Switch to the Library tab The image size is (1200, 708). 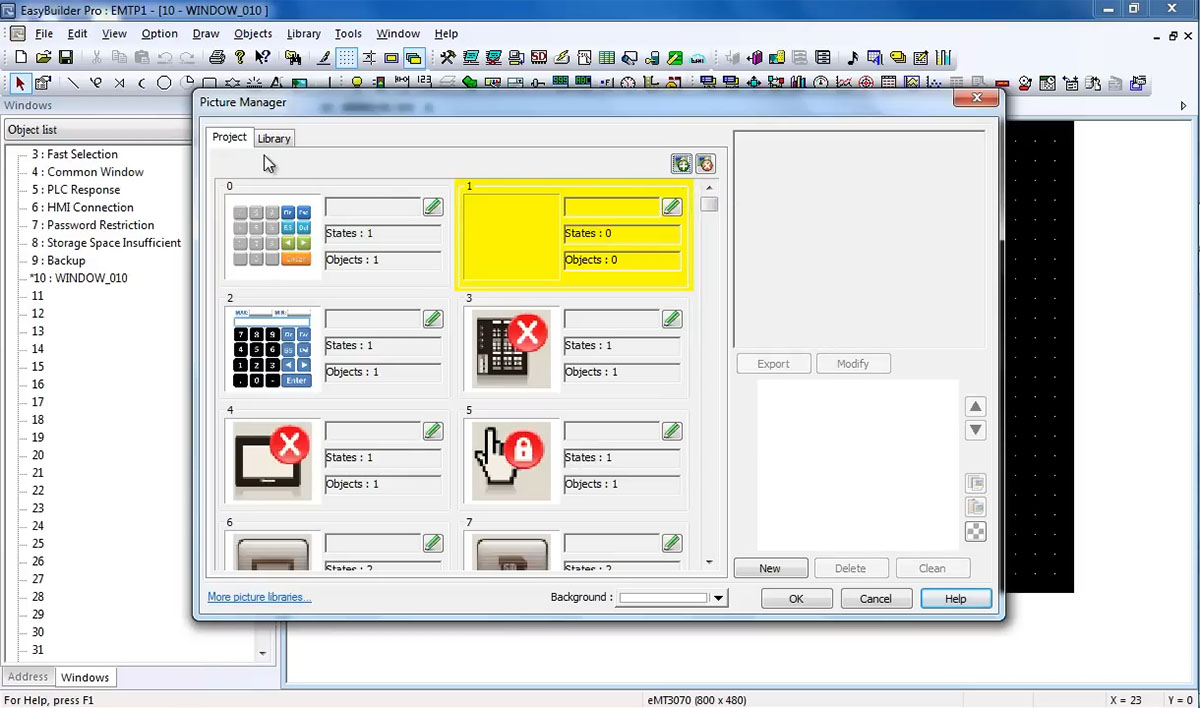click(274, 139)
